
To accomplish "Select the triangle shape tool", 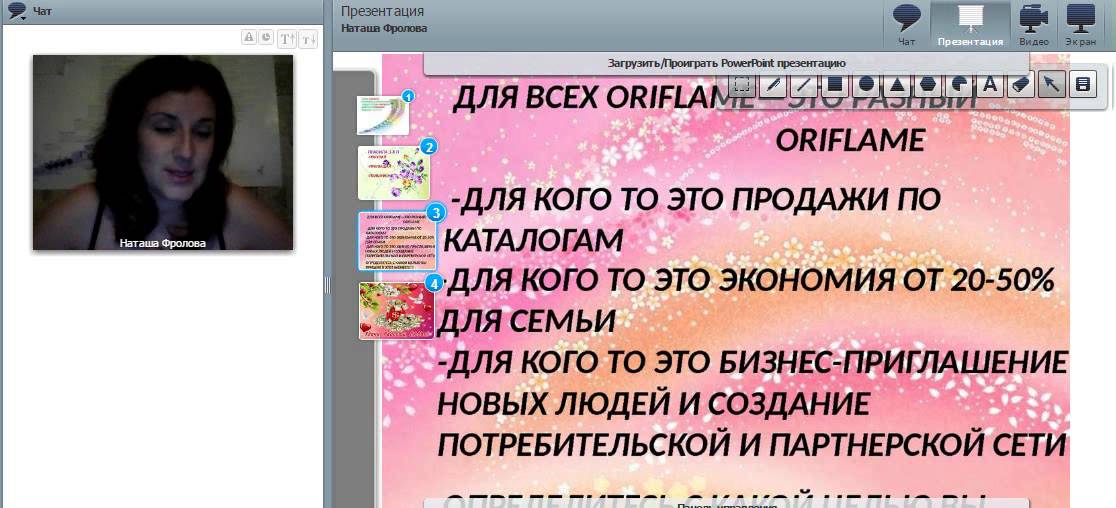I will pos(897,85).
